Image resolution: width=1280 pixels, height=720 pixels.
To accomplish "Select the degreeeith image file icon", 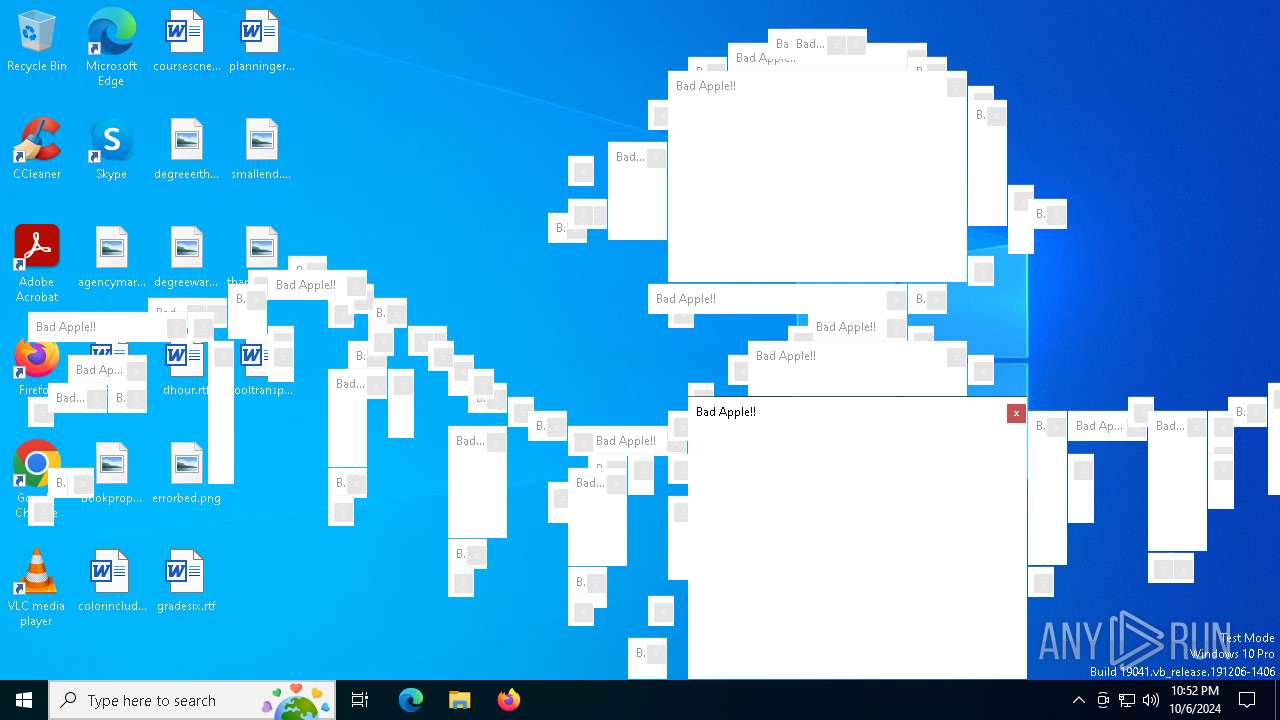I will point(186,149).
